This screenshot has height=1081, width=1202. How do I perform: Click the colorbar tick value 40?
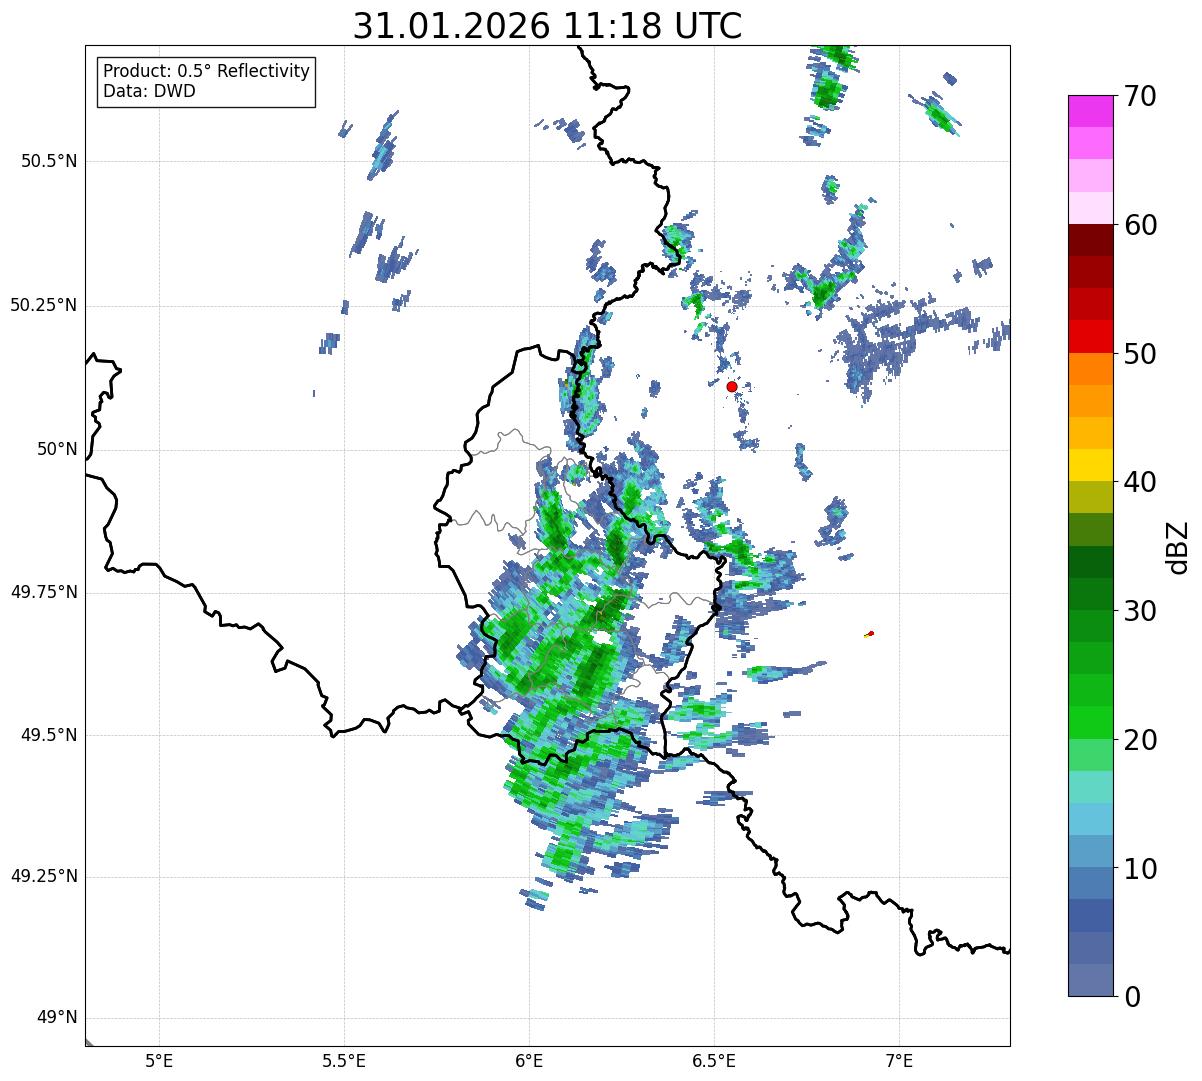(1140, 482)
